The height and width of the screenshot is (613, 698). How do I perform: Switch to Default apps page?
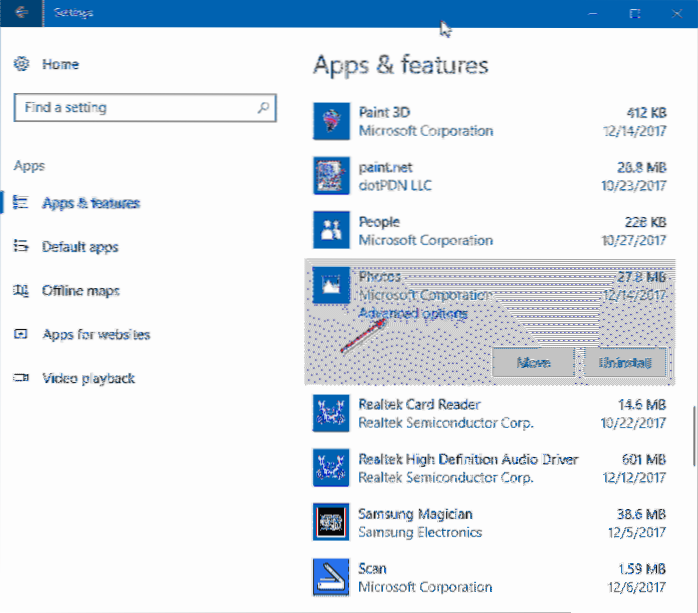point(80,247)
